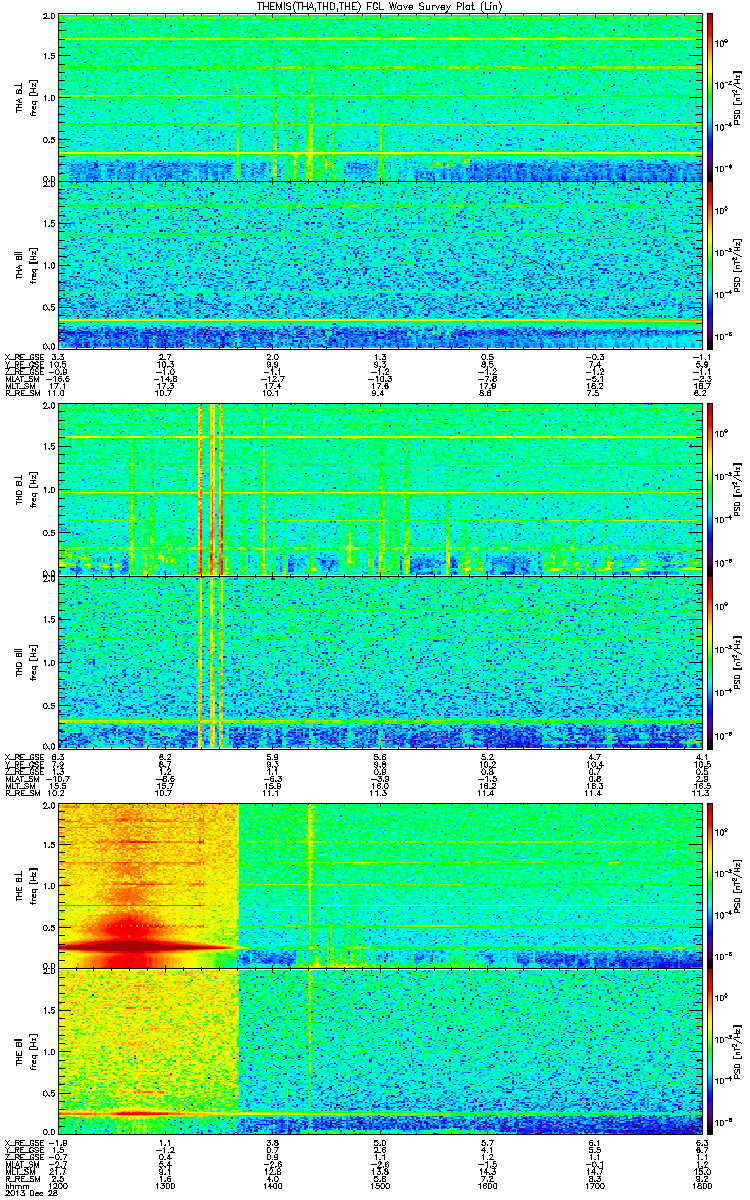
Task: Click the 'PSD [nT²/Hz]' label beside THE B∥ color bar
Action: 738,1053
